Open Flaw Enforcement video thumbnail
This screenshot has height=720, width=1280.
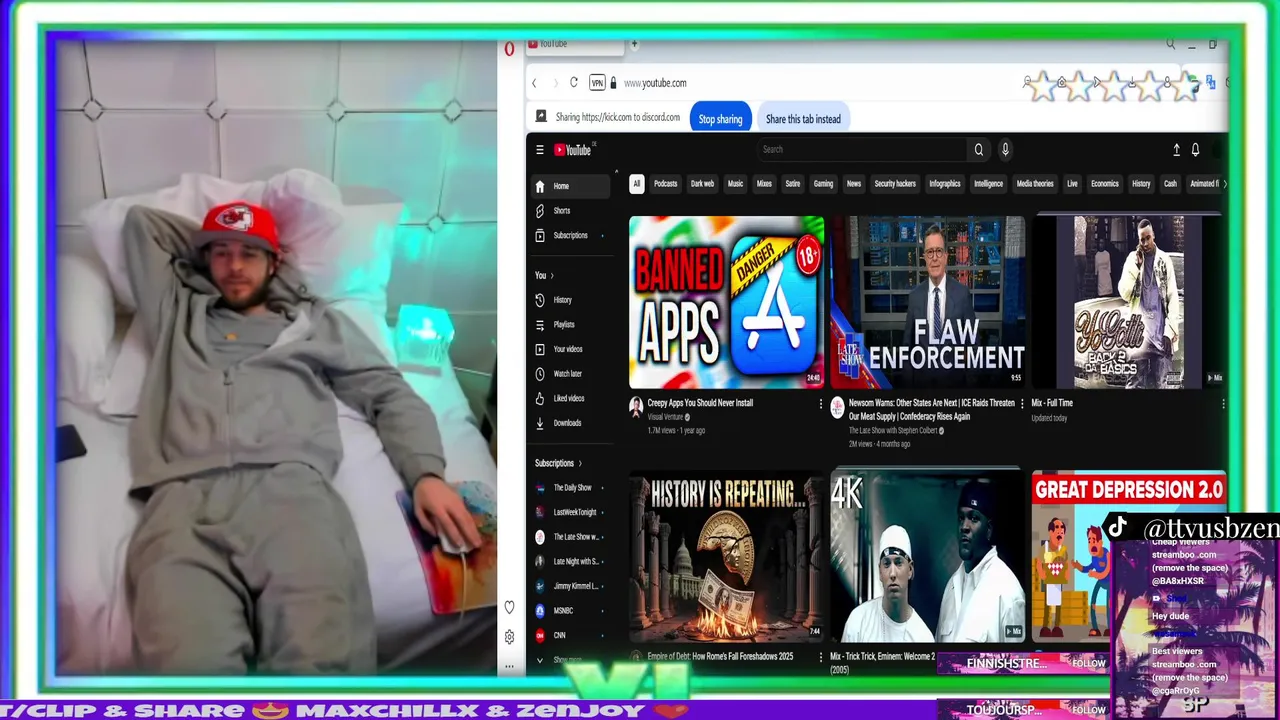[928, 302]
